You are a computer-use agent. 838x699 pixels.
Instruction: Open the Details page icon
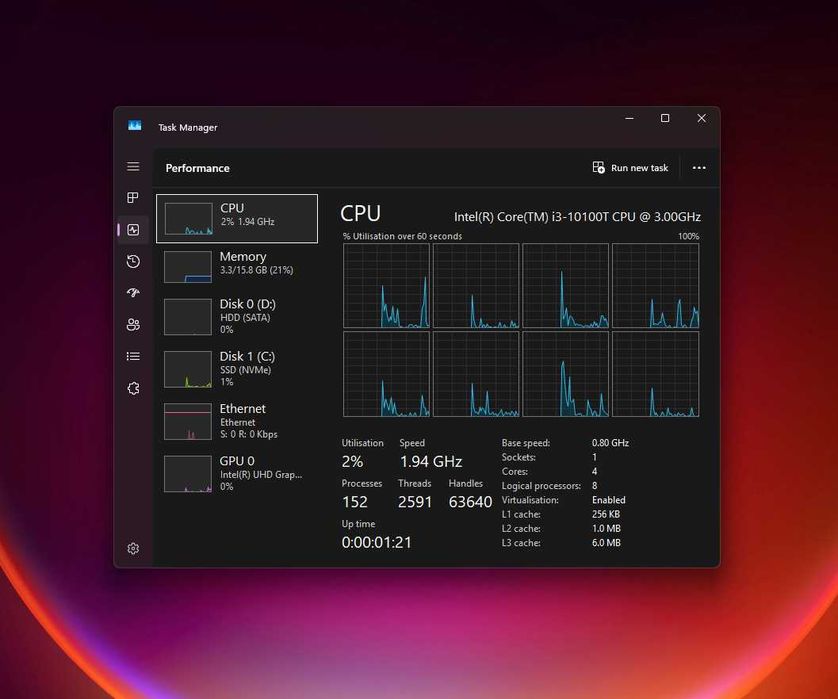point(133,356)
